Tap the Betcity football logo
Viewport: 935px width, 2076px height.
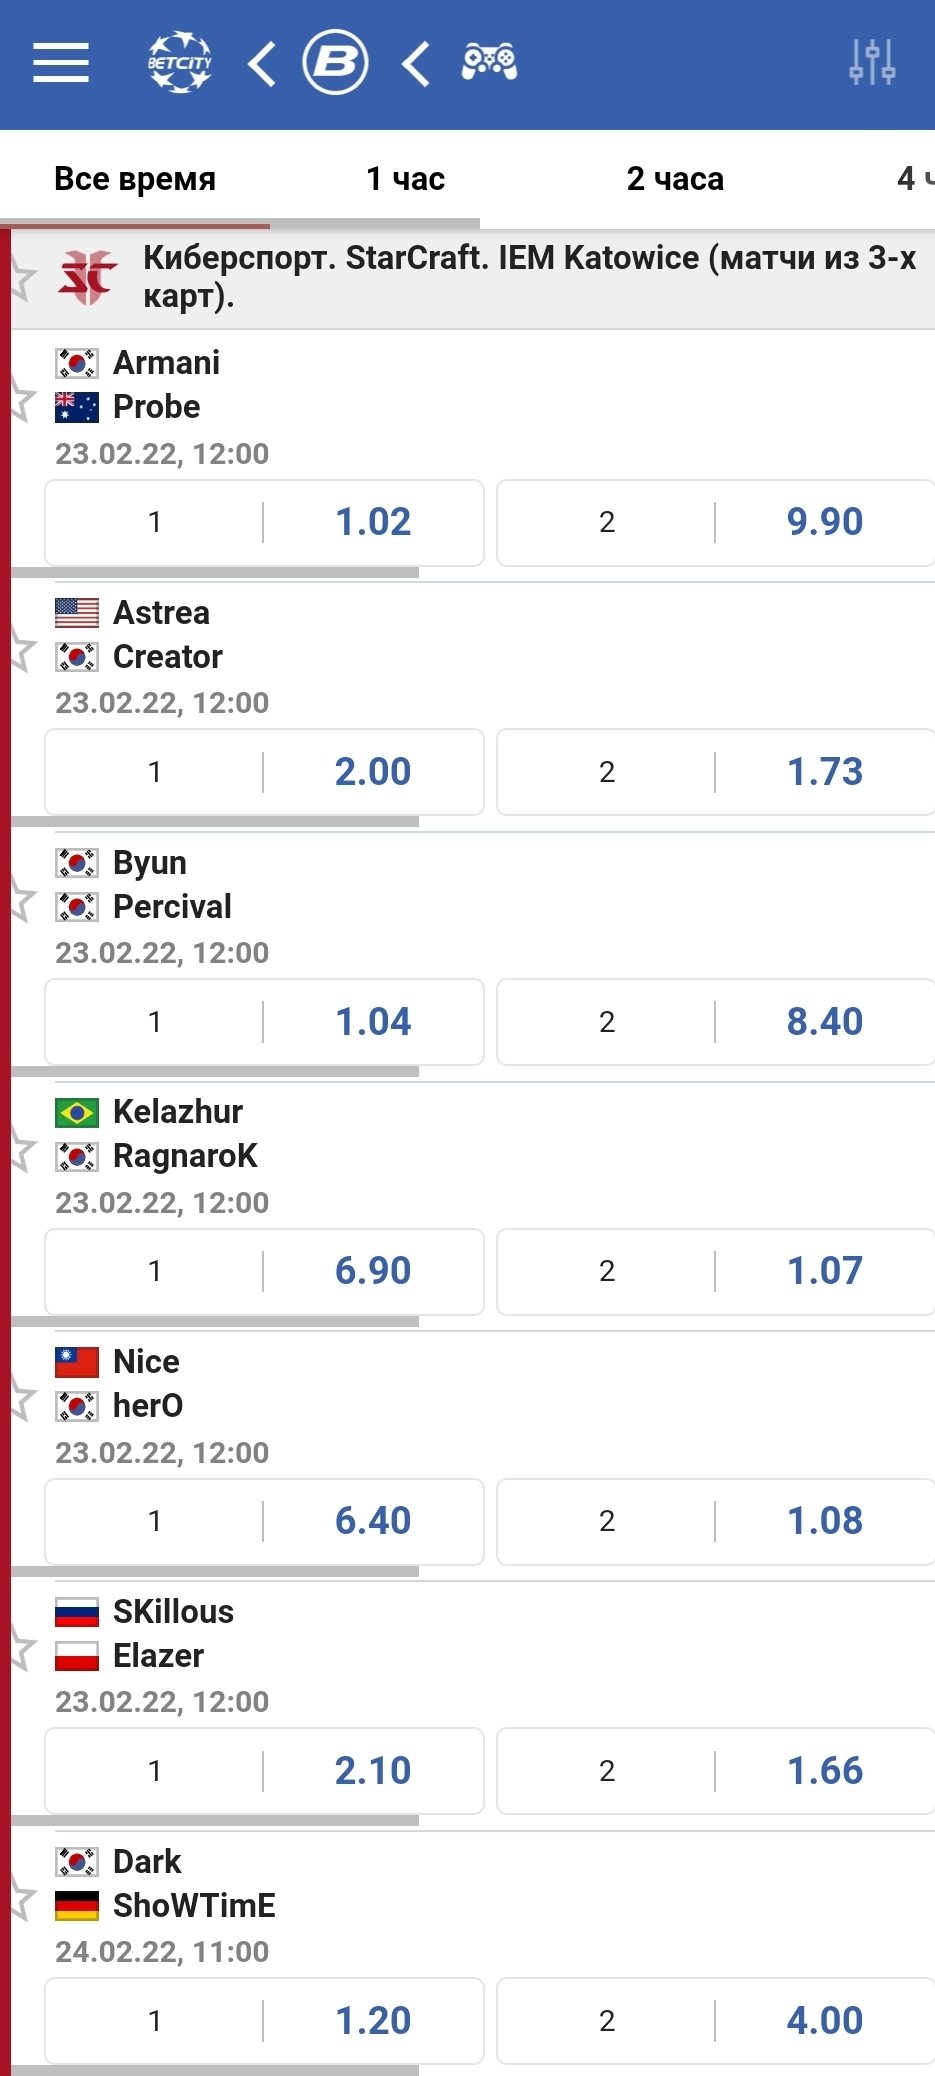[x=180, y=63]
